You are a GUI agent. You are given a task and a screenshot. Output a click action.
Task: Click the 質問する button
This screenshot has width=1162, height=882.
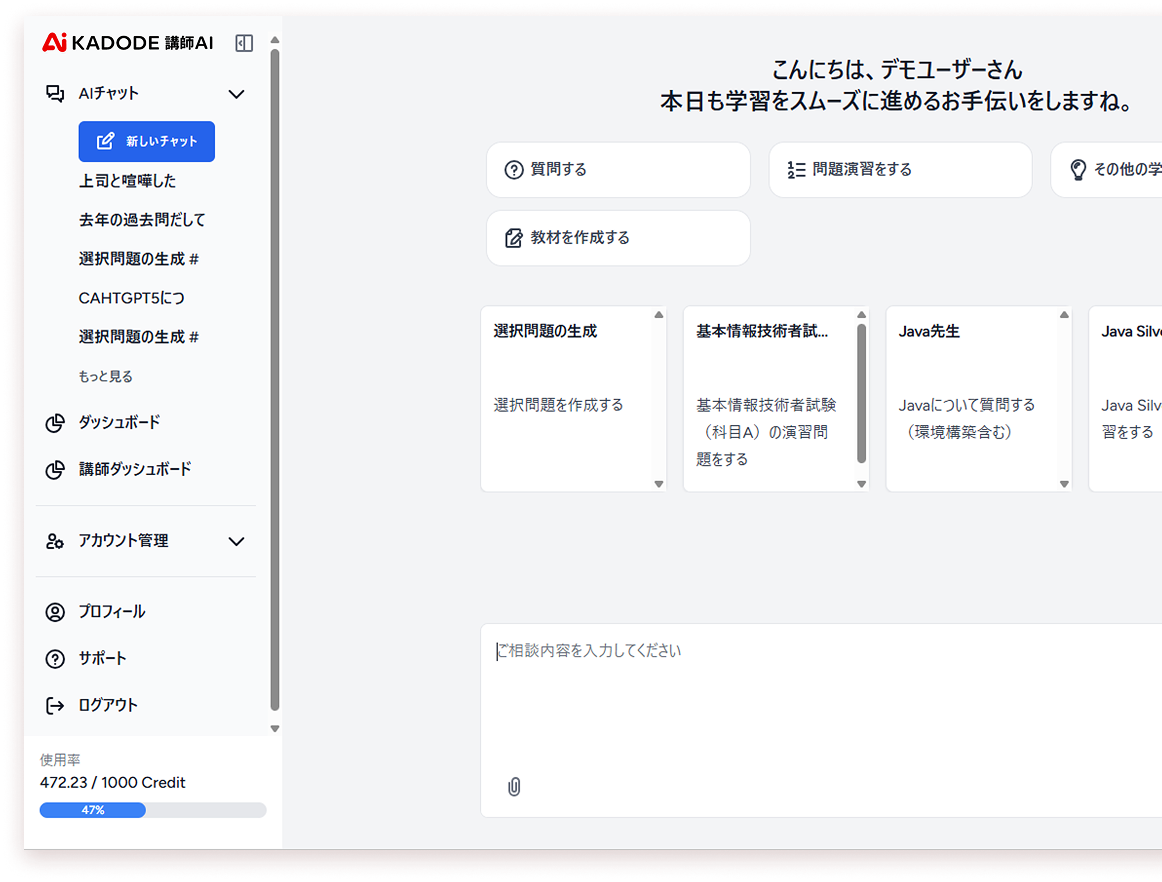(x=618, y=170)
